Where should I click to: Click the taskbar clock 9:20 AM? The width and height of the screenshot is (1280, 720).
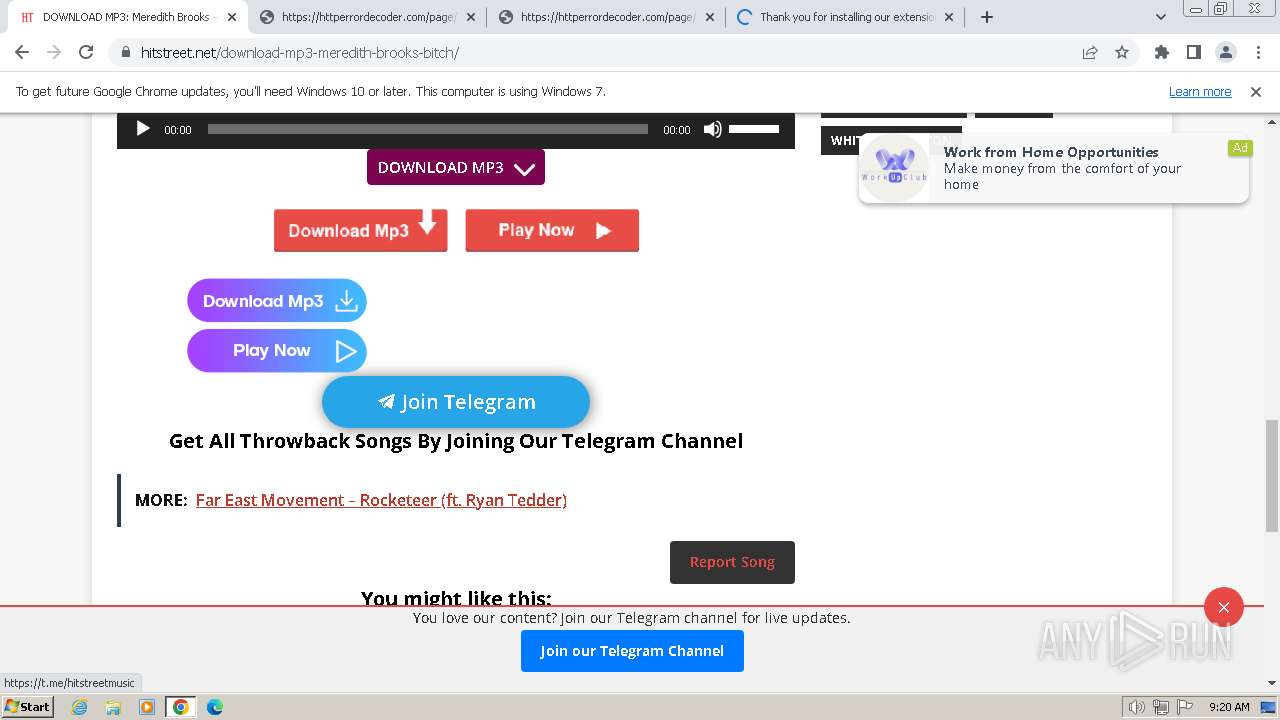(x=1229, y=707)
